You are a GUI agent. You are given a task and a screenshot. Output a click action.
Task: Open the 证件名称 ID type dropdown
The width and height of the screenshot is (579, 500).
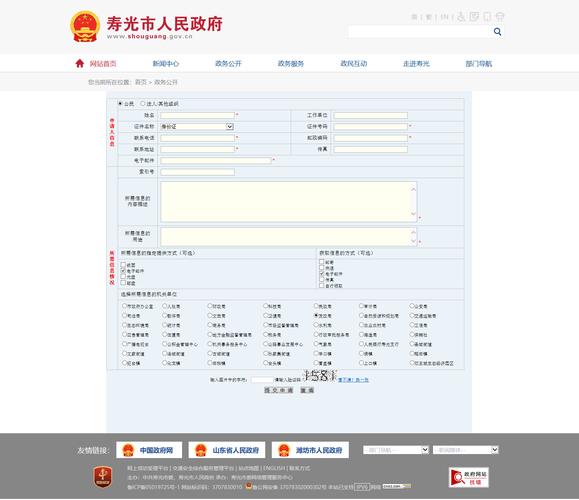[197, 127]
